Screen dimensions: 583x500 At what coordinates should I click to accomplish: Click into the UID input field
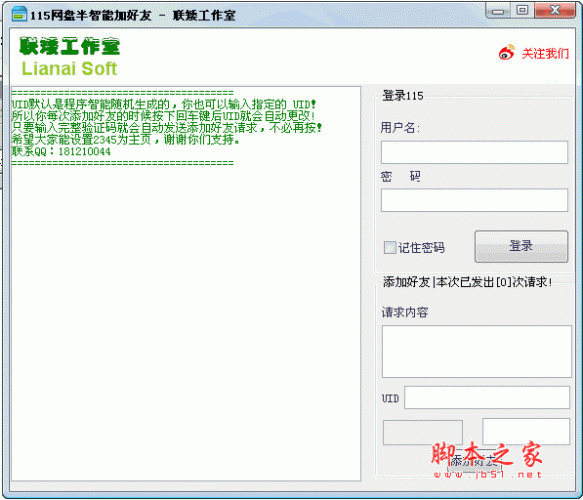point(487,397)
